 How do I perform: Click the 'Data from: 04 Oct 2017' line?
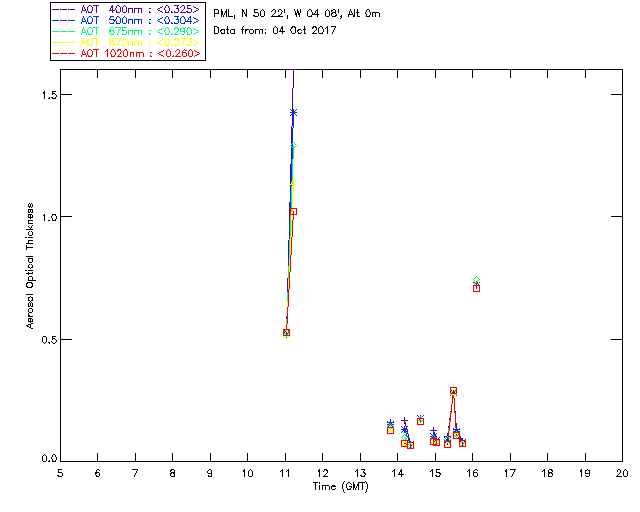pyautogui.click(x=275, y=30)
